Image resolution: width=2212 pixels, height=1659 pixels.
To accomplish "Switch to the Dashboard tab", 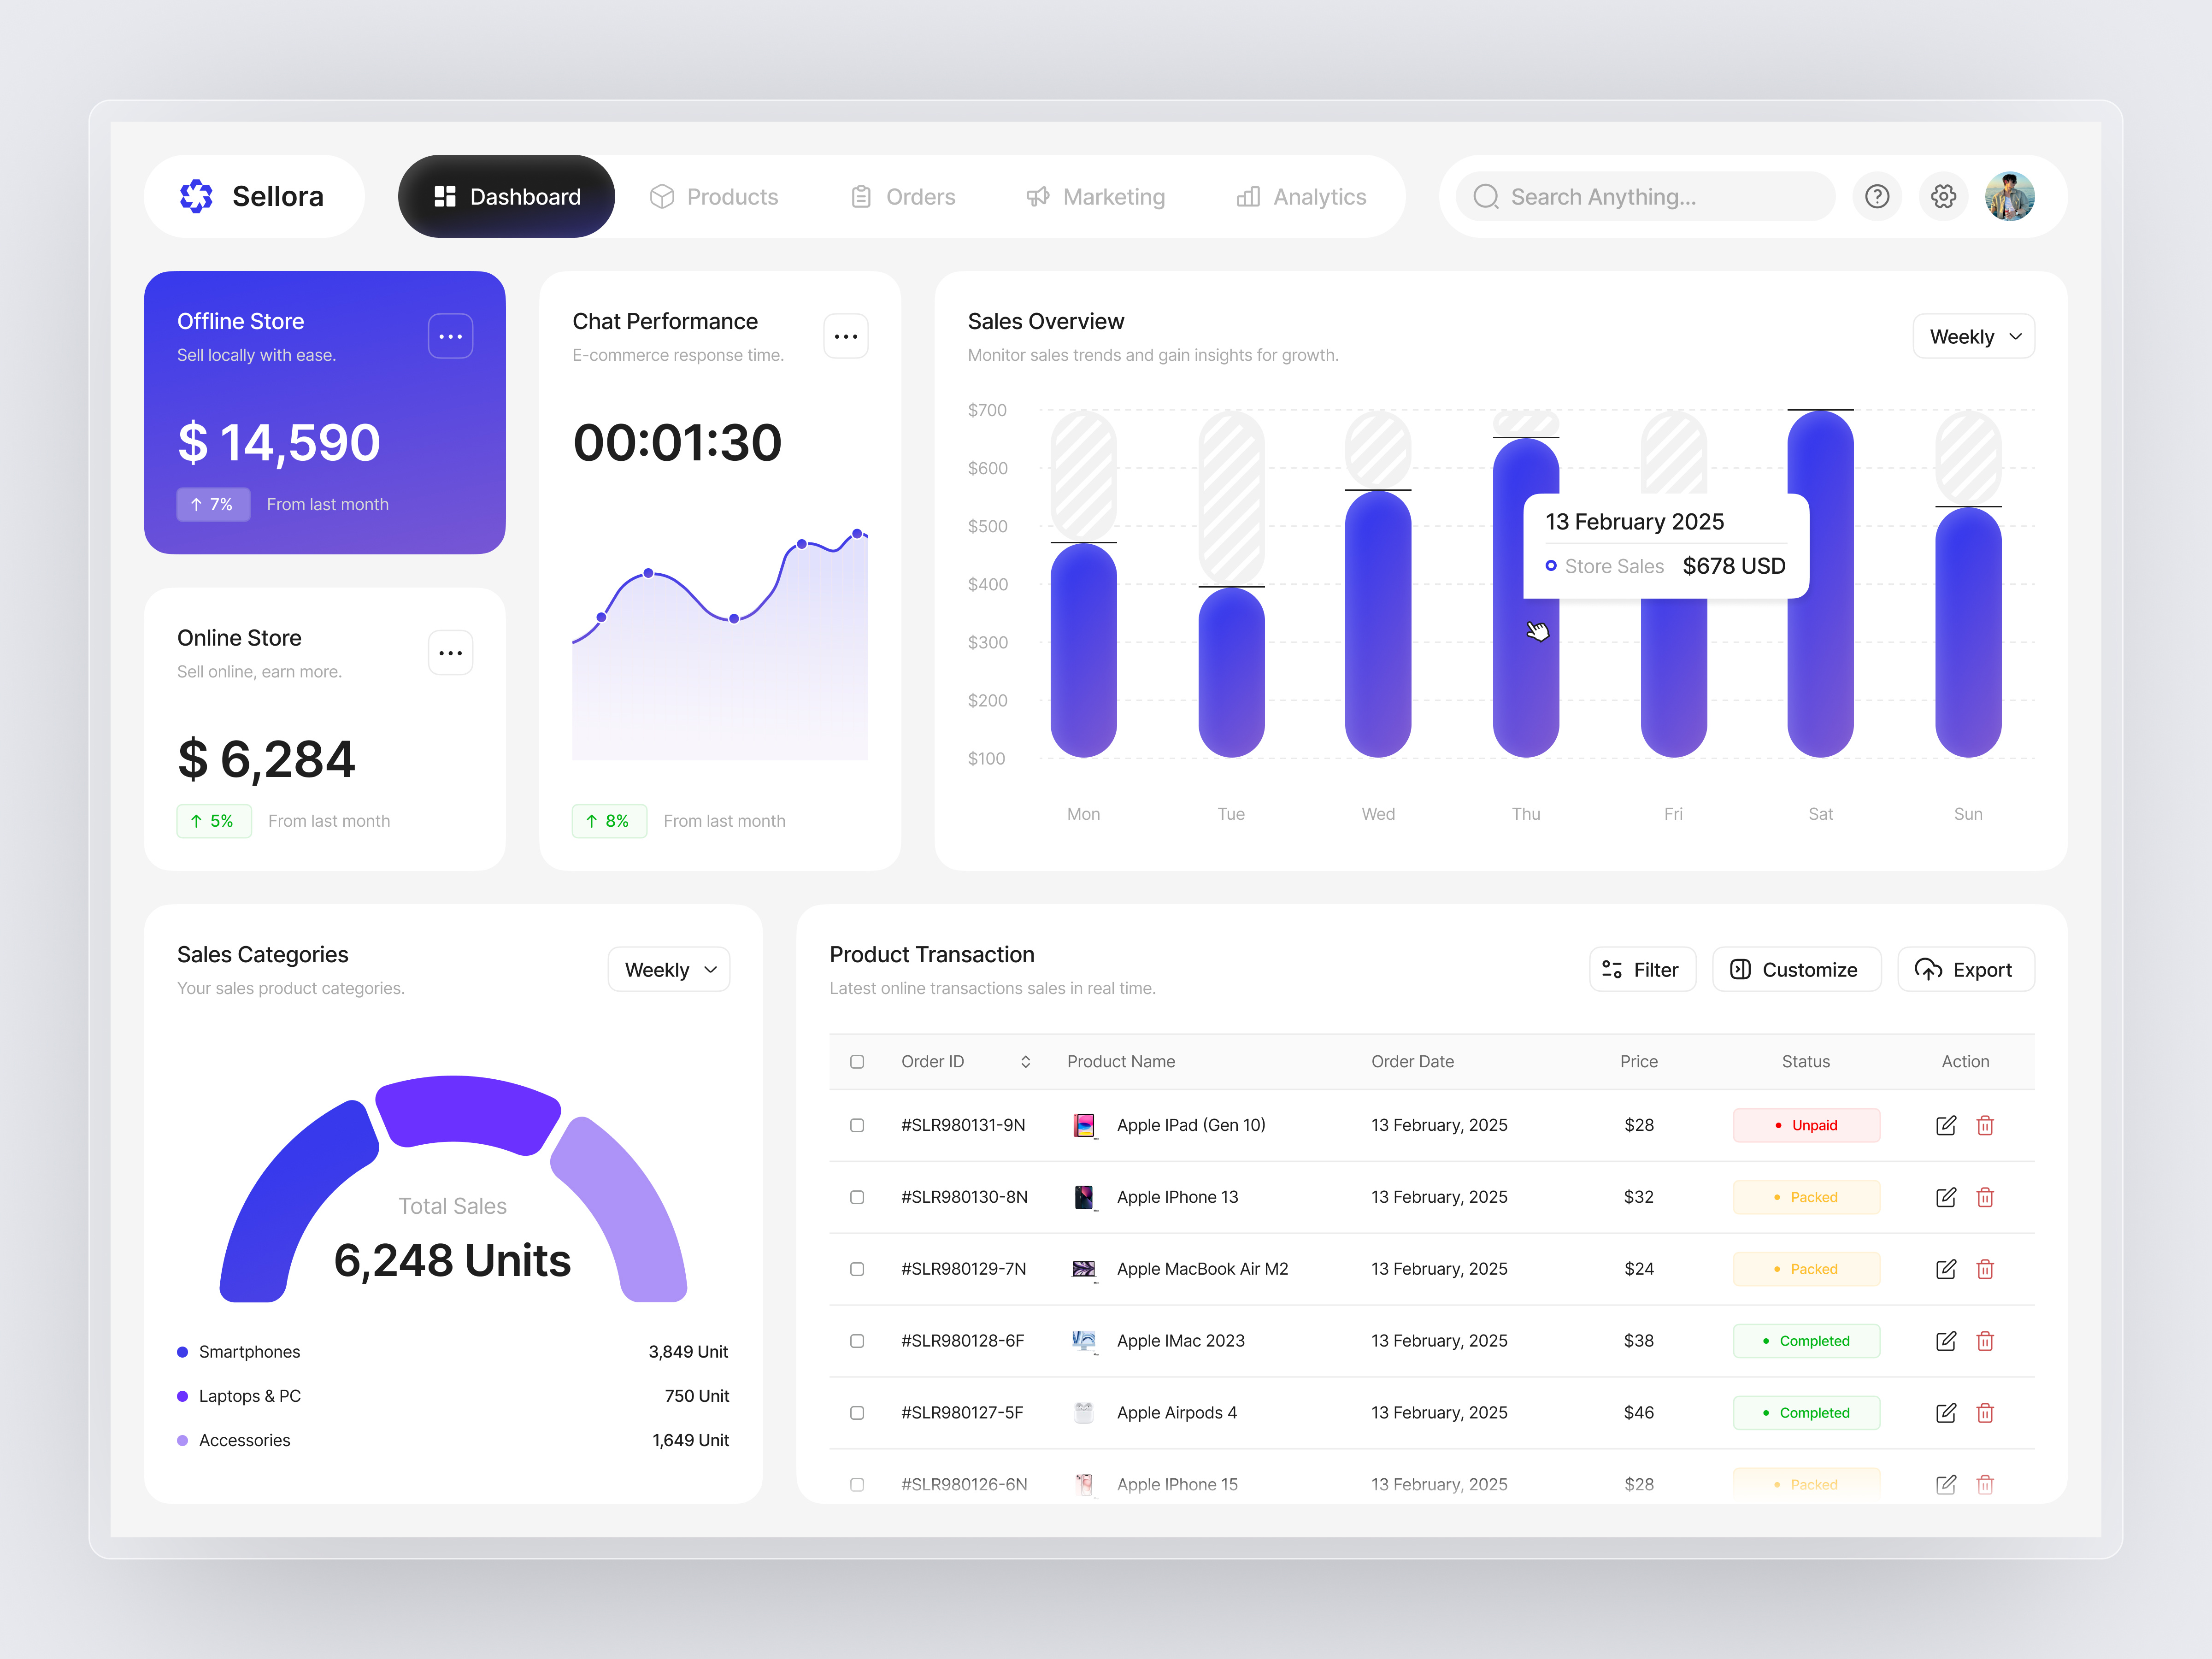I will 506,196.
